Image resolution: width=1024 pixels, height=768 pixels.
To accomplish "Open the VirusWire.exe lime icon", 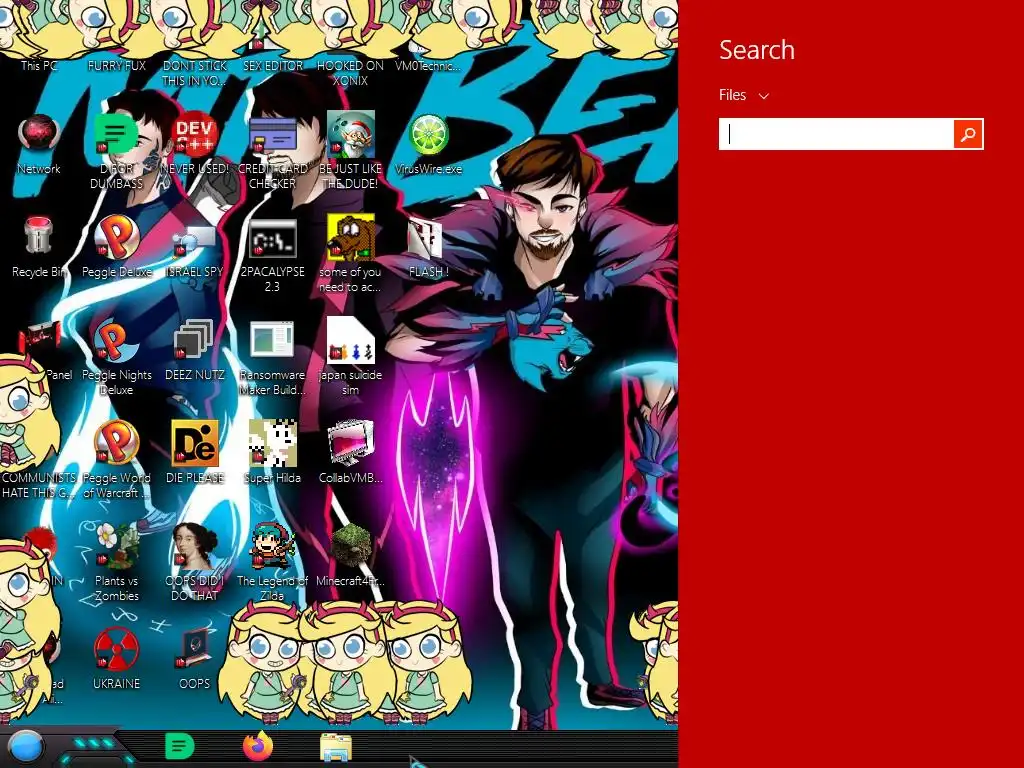I will coord(428,134).
